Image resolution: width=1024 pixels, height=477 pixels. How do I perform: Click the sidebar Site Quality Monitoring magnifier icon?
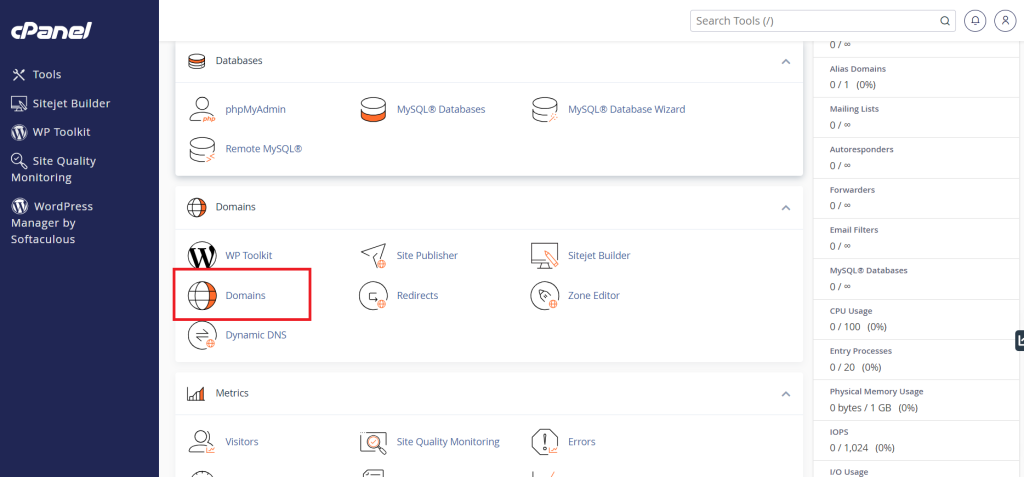click(19, 161)
